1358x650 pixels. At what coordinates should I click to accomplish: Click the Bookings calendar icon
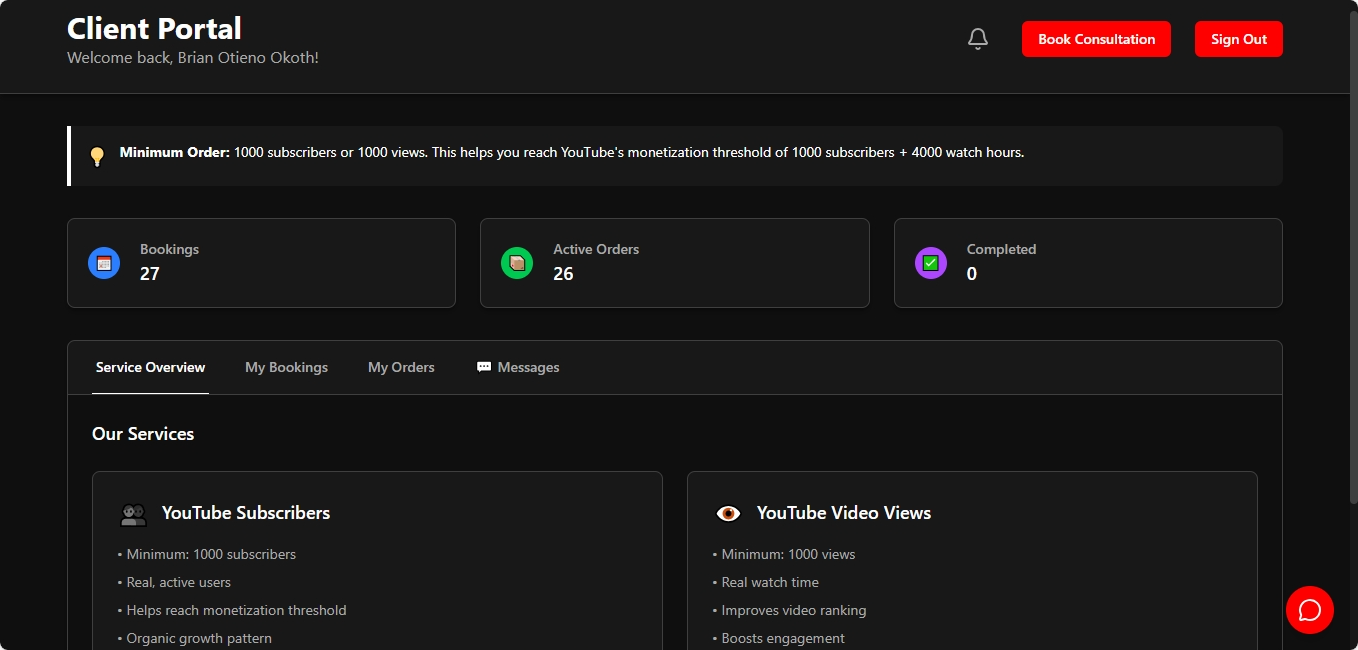[104, 262]
